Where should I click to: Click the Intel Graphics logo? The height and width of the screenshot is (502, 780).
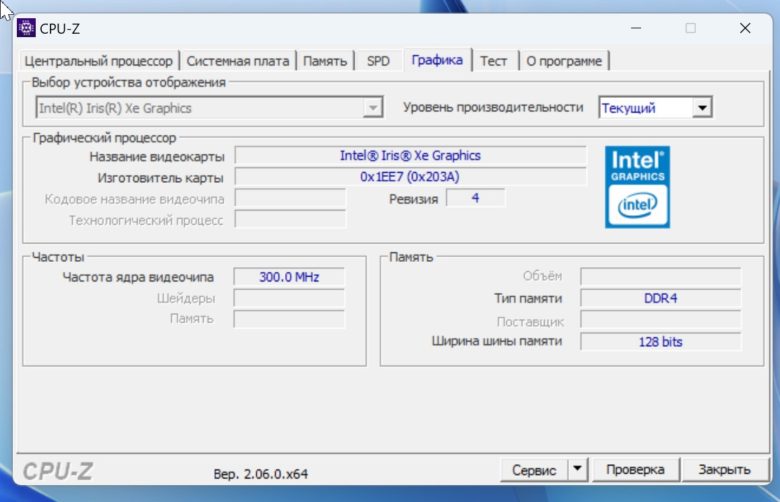click(x=637, y=187)
